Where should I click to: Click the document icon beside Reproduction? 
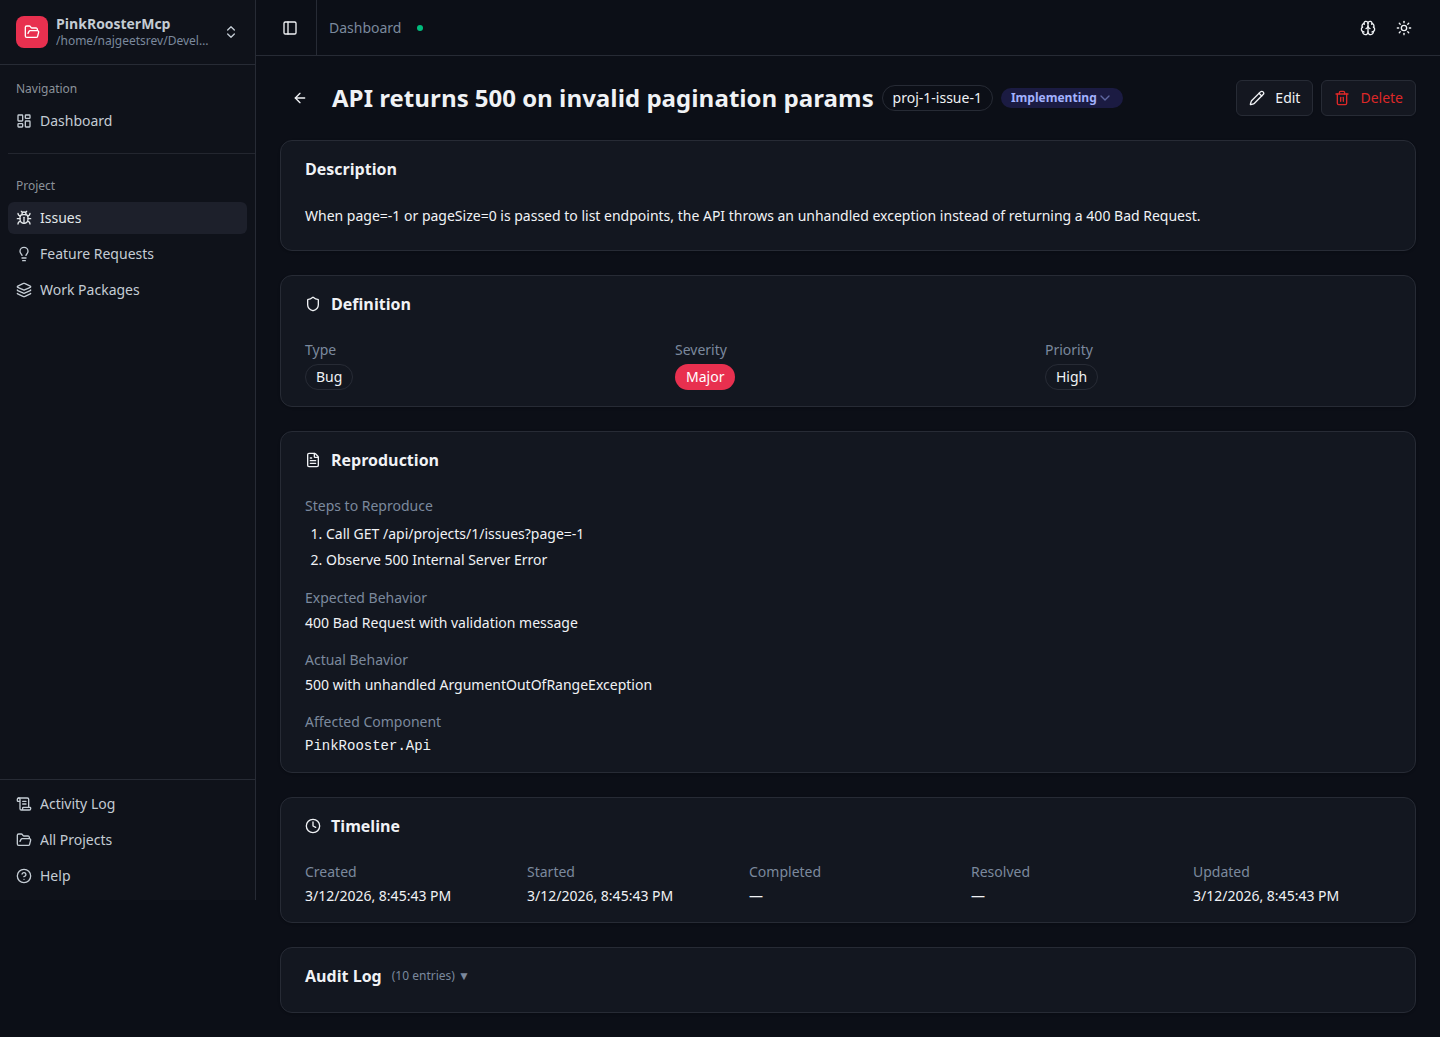(313, 460)
